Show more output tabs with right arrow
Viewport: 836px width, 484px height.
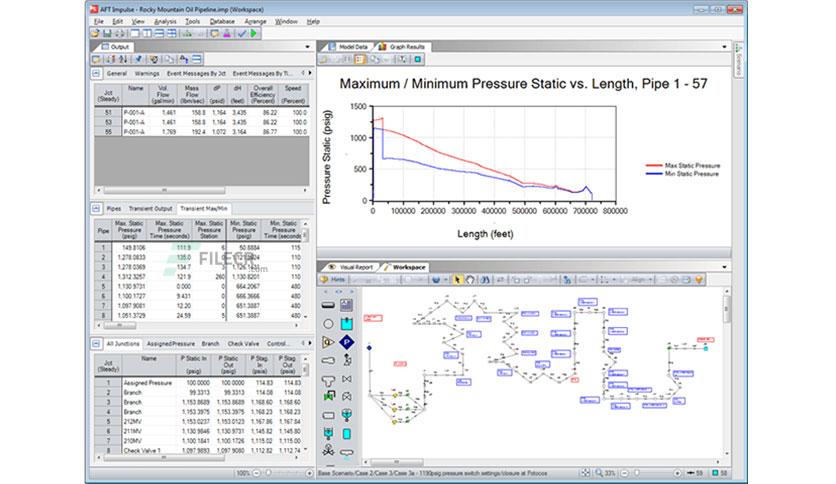[310, 73]
